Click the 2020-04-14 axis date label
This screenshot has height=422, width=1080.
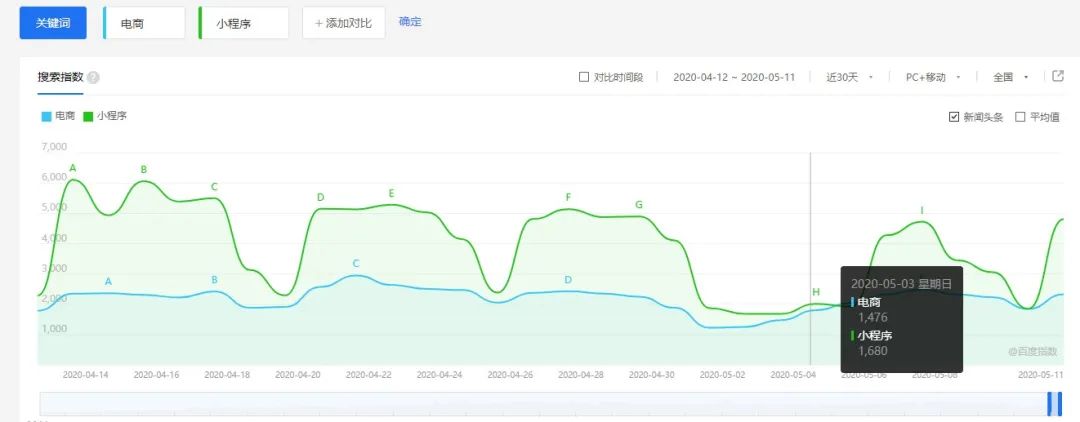coord(85,375)
